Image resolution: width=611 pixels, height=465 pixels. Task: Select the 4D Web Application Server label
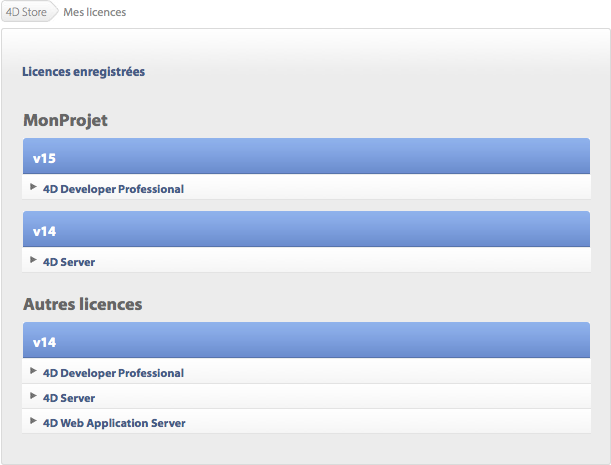tap(114, 423)
